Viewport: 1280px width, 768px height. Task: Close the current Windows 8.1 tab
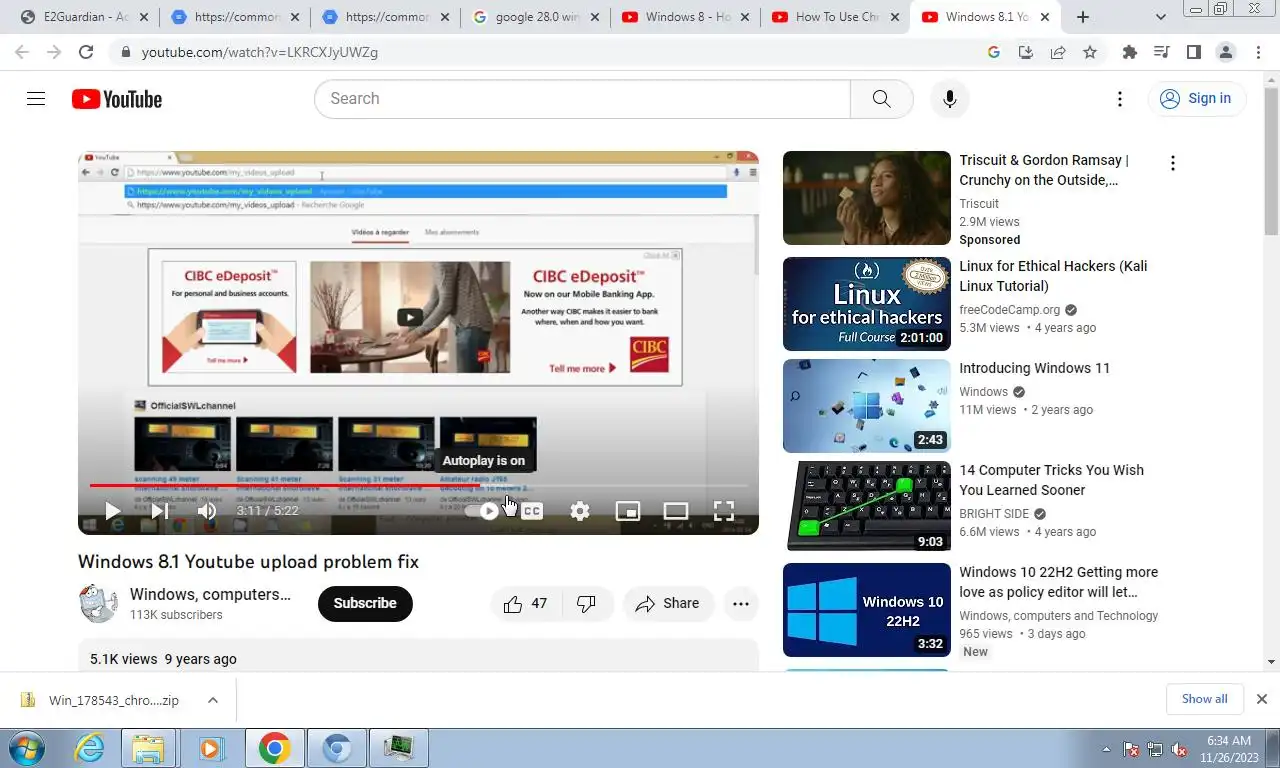point(1045,17)
